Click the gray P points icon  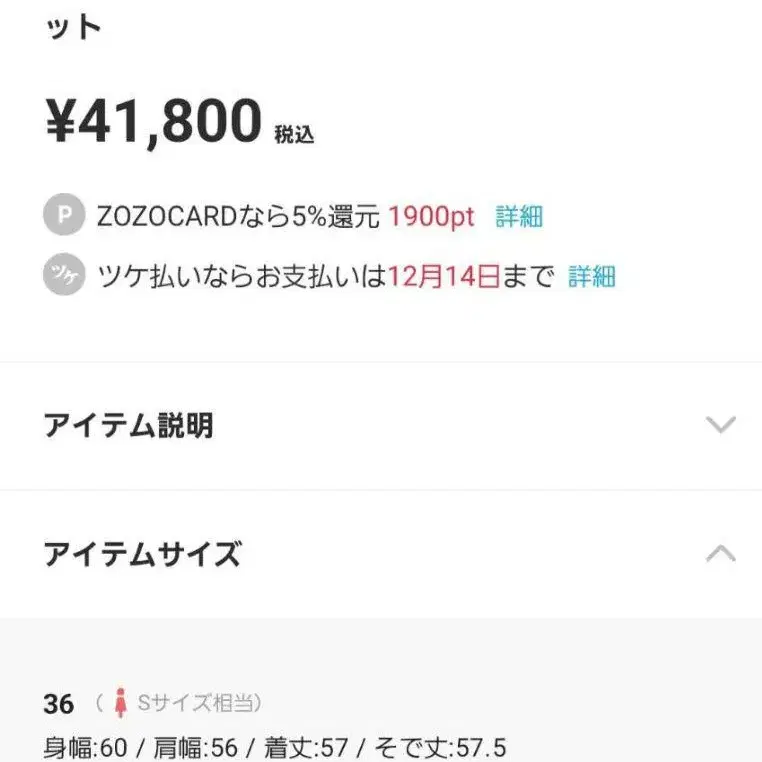click(x=64, y=216)
